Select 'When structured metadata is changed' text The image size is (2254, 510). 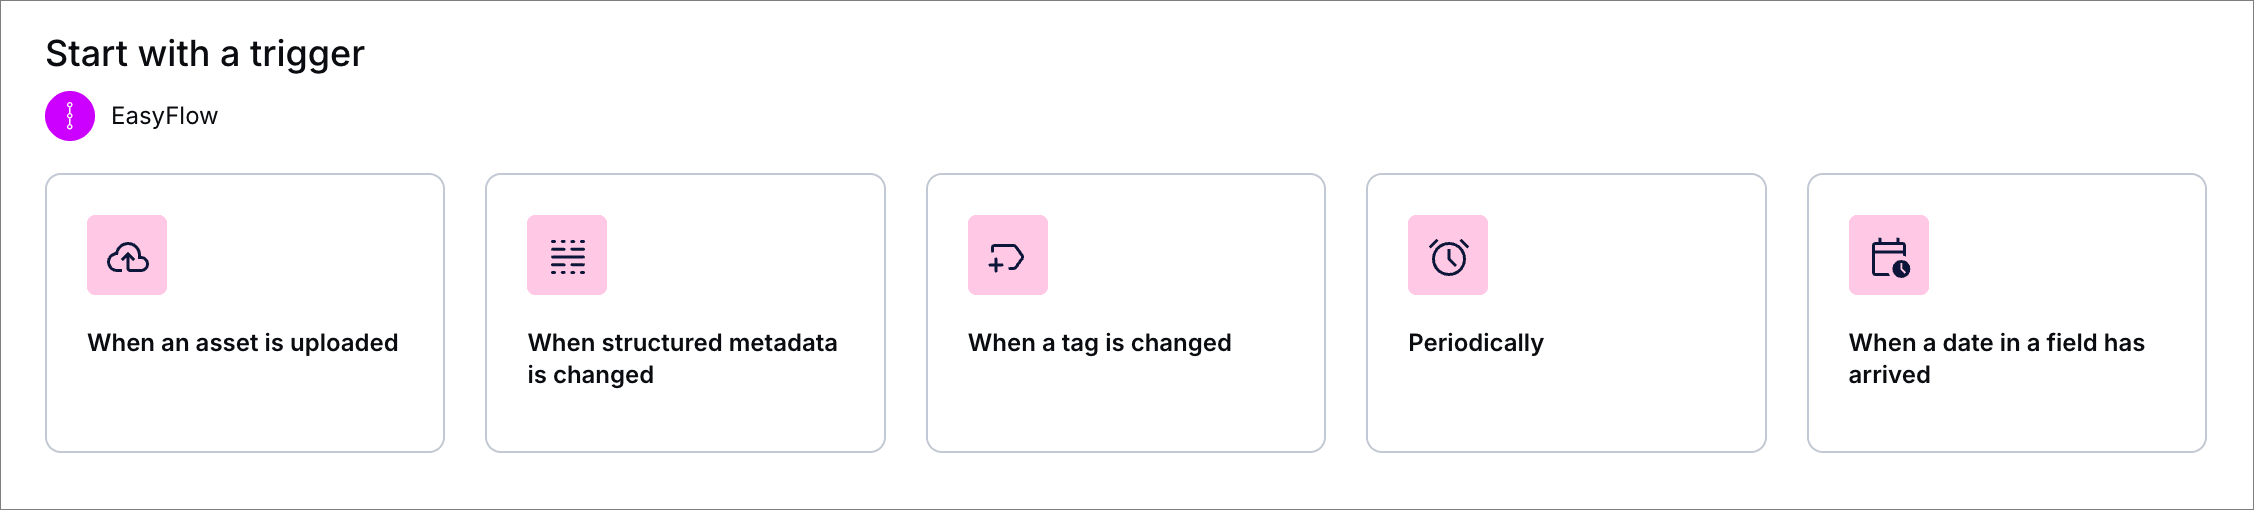click(682, 343)
